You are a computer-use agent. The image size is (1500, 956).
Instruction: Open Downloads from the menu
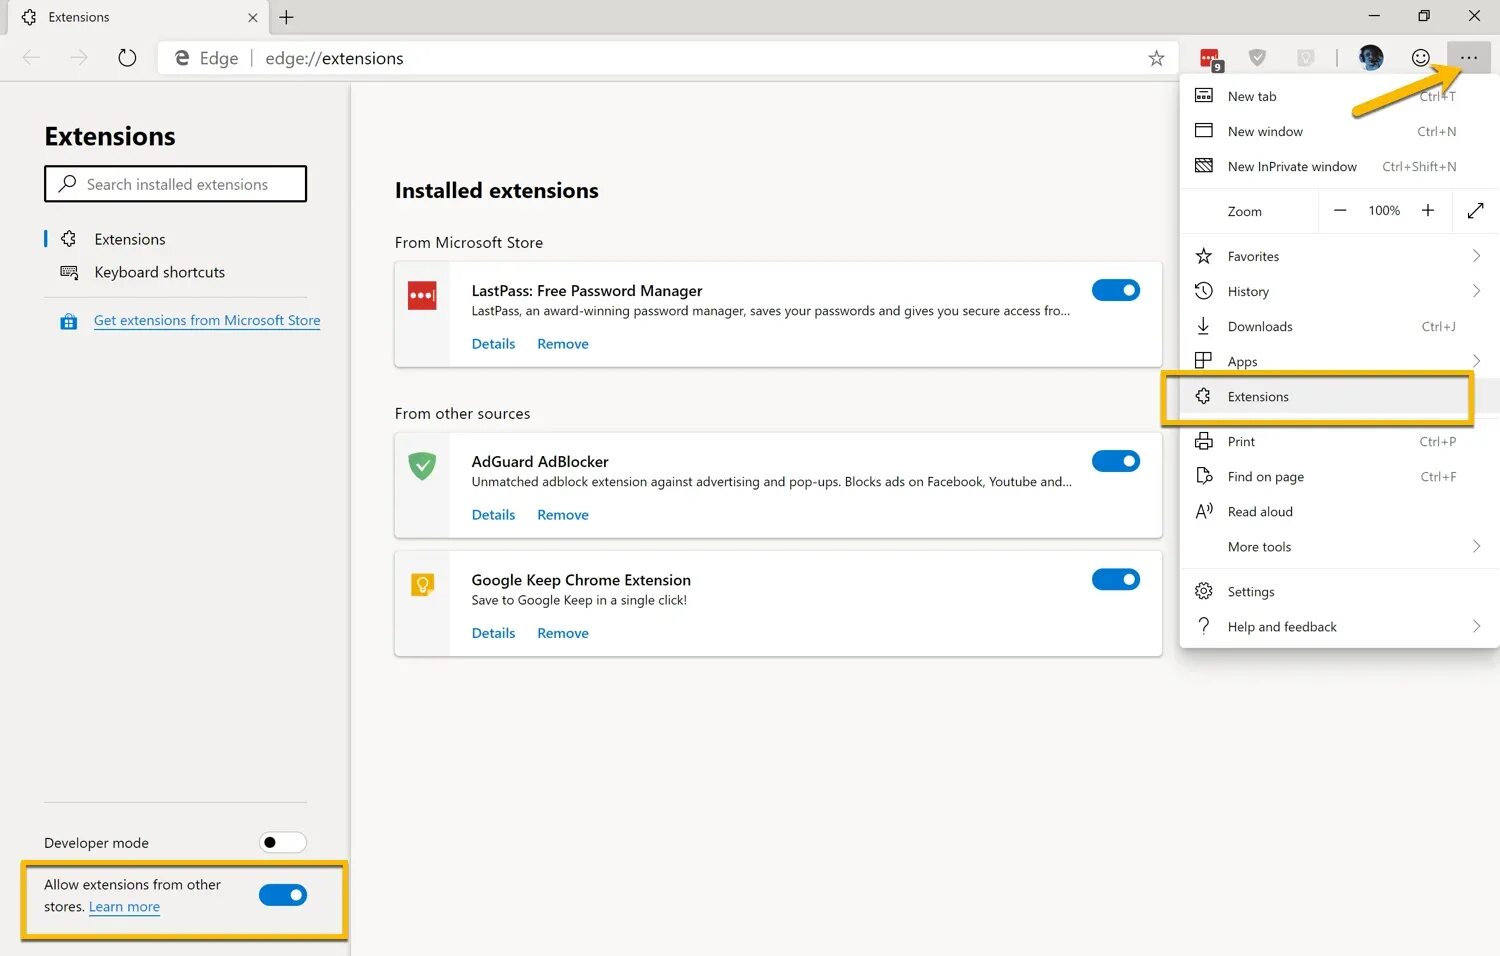click(x=1338, y=326)
